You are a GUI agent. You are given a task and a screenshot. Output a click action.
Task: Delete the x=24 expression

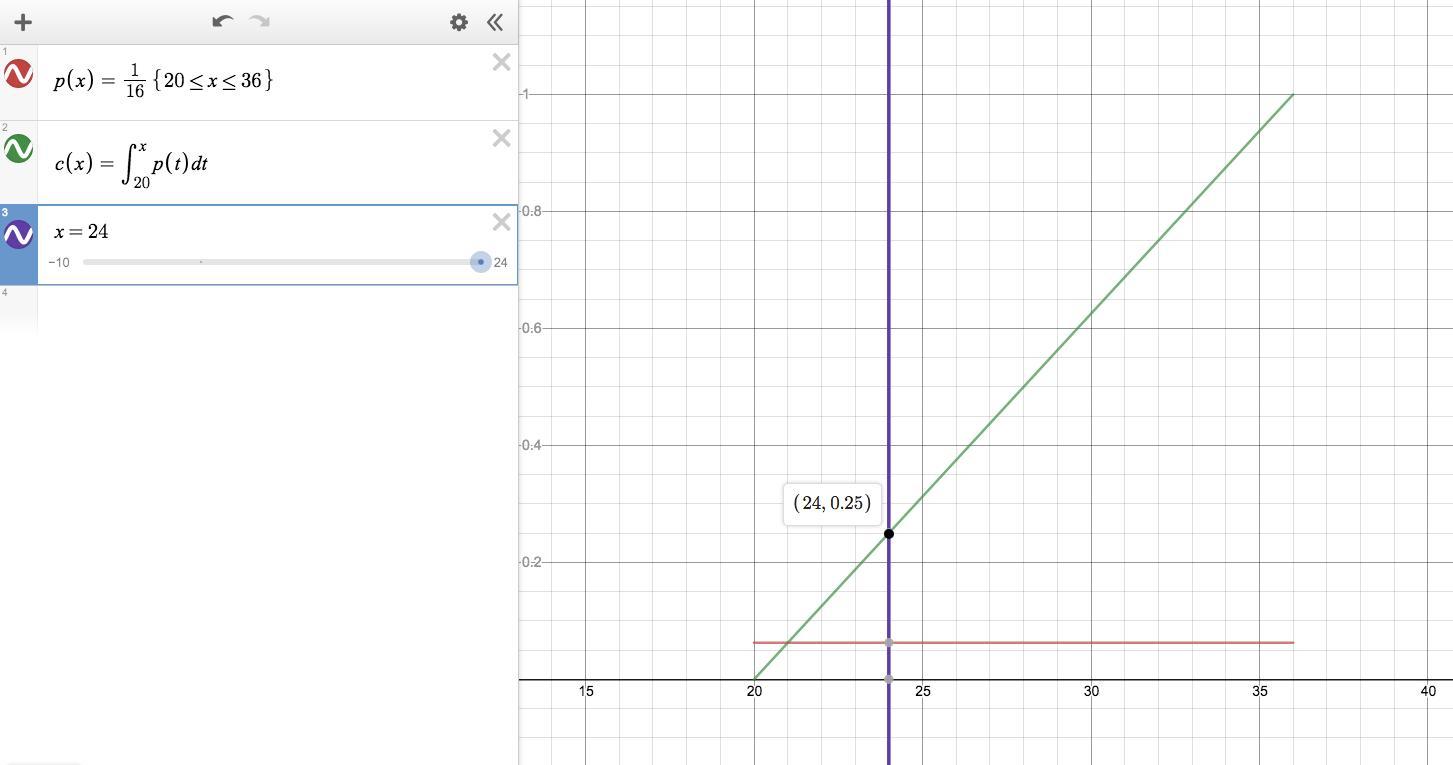tap(502, 222)
